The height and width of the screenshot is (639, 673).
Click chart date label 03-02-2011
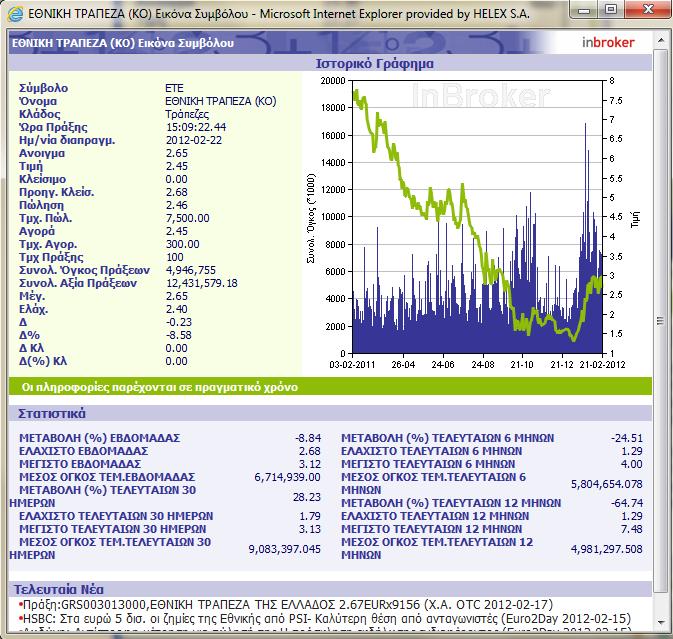pyautogui.click(x=352, y=365)
